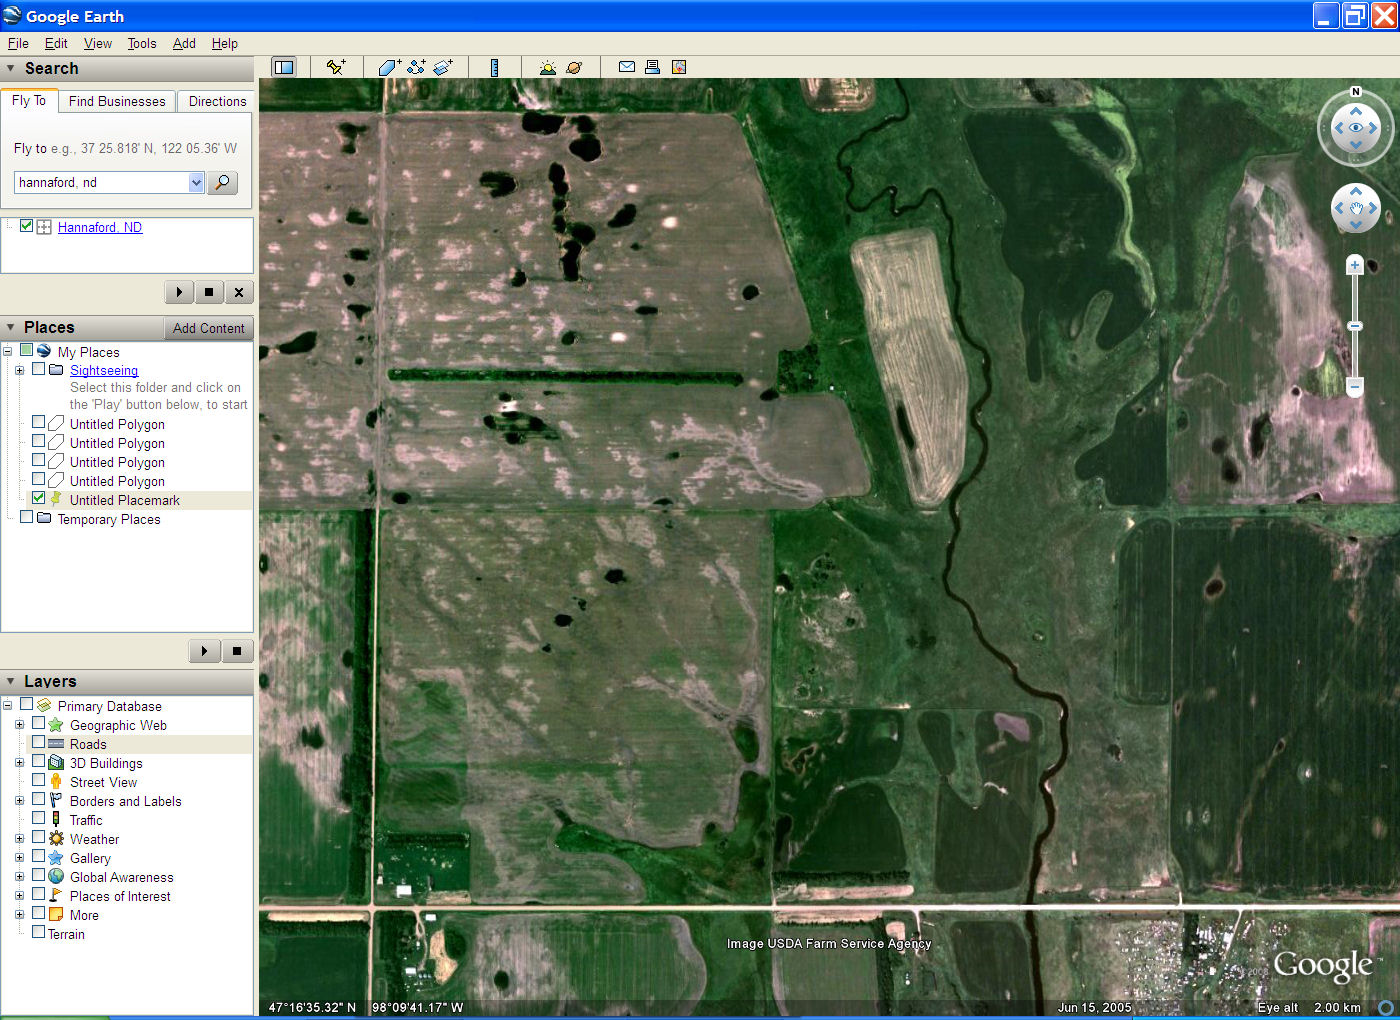Uncheck the Untitled Placemark checkbox

coord(38,498)
